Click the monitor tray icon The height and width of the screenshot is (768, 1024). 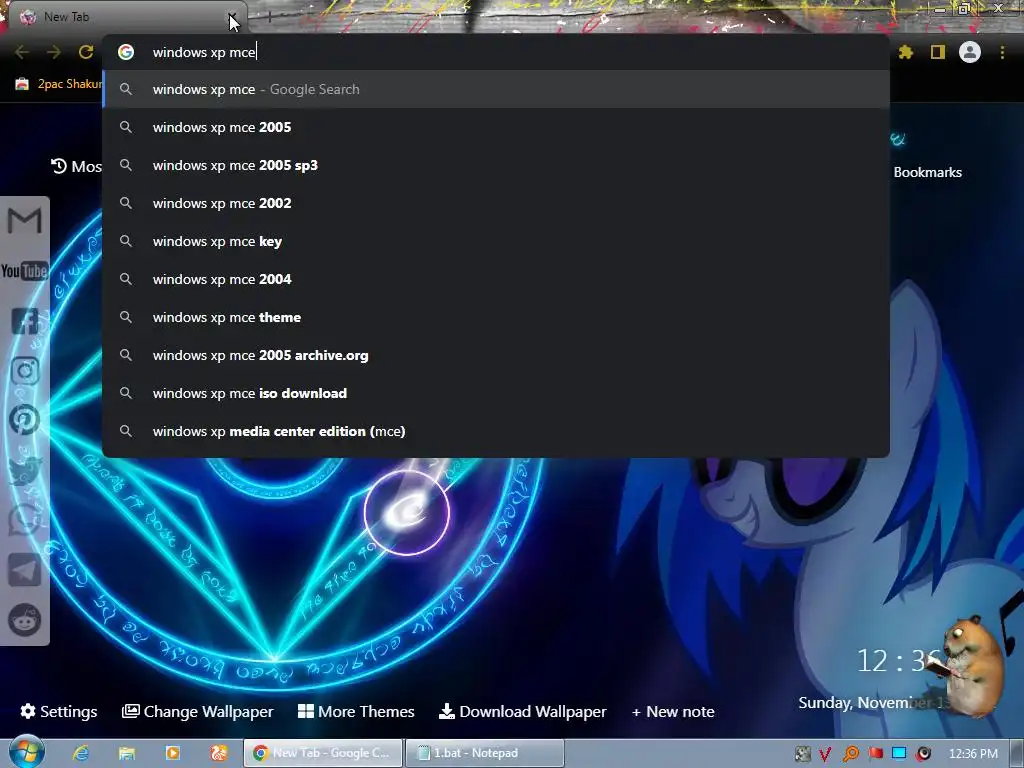click(x=899, y=754)
